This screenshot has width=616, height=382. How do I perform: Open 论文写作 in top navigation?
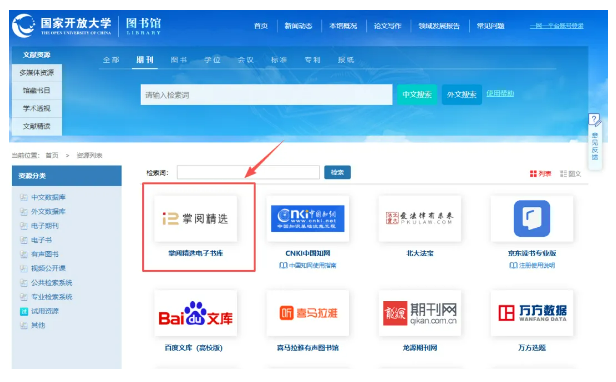pos(387,26)
